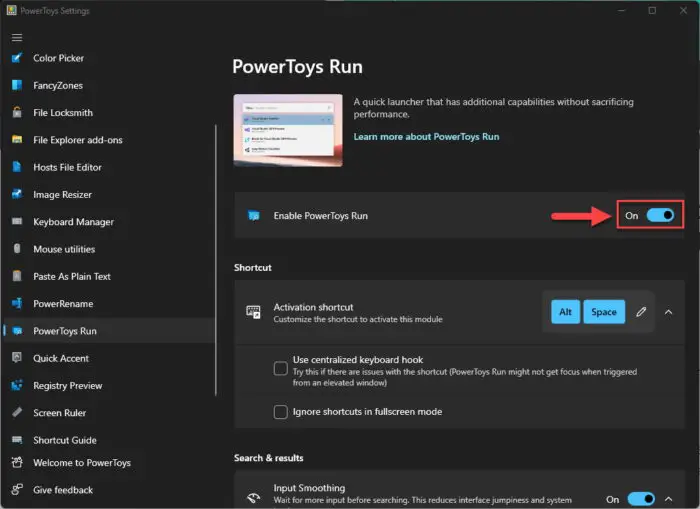Click the Mouse utilities icon
700x509 pixels.
click(17, 249)
